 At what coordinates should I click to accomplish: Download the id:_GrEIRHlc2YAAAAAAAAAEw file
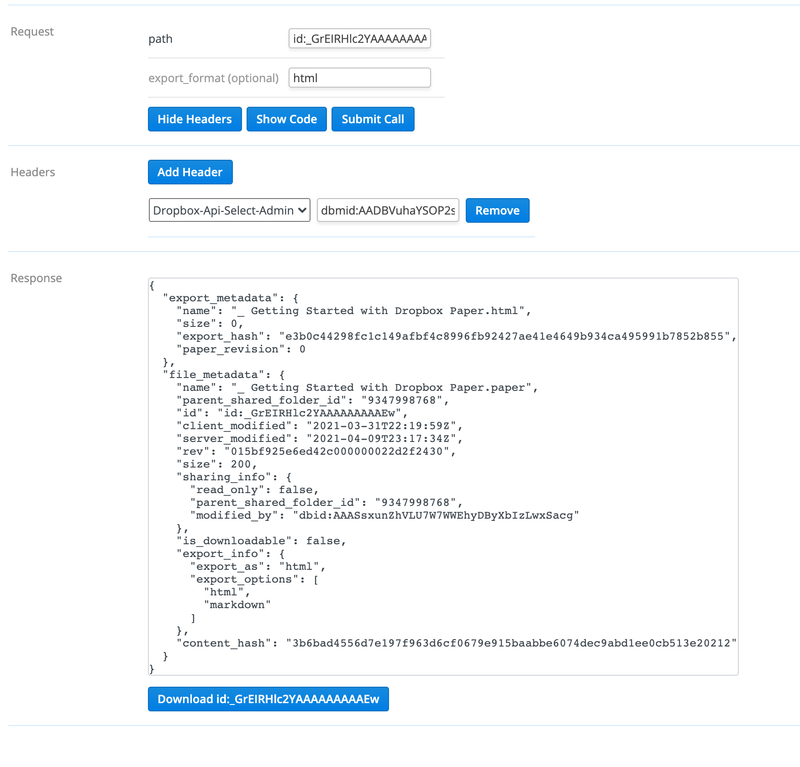pyautogui.click(x=268, y=699)
